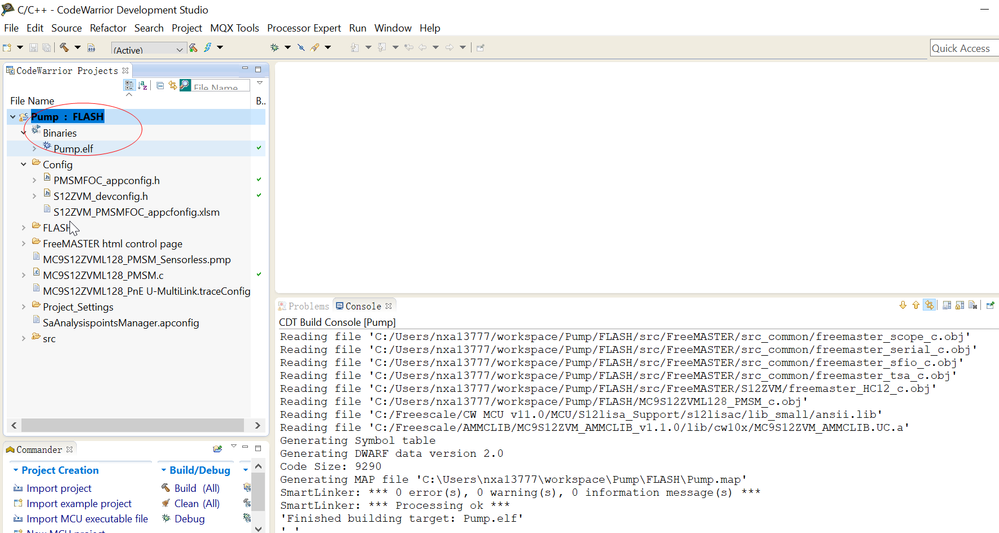999x533 pixels.
Task: Click the Projects panel horizontal scrollbar
Action: [133, 425]
